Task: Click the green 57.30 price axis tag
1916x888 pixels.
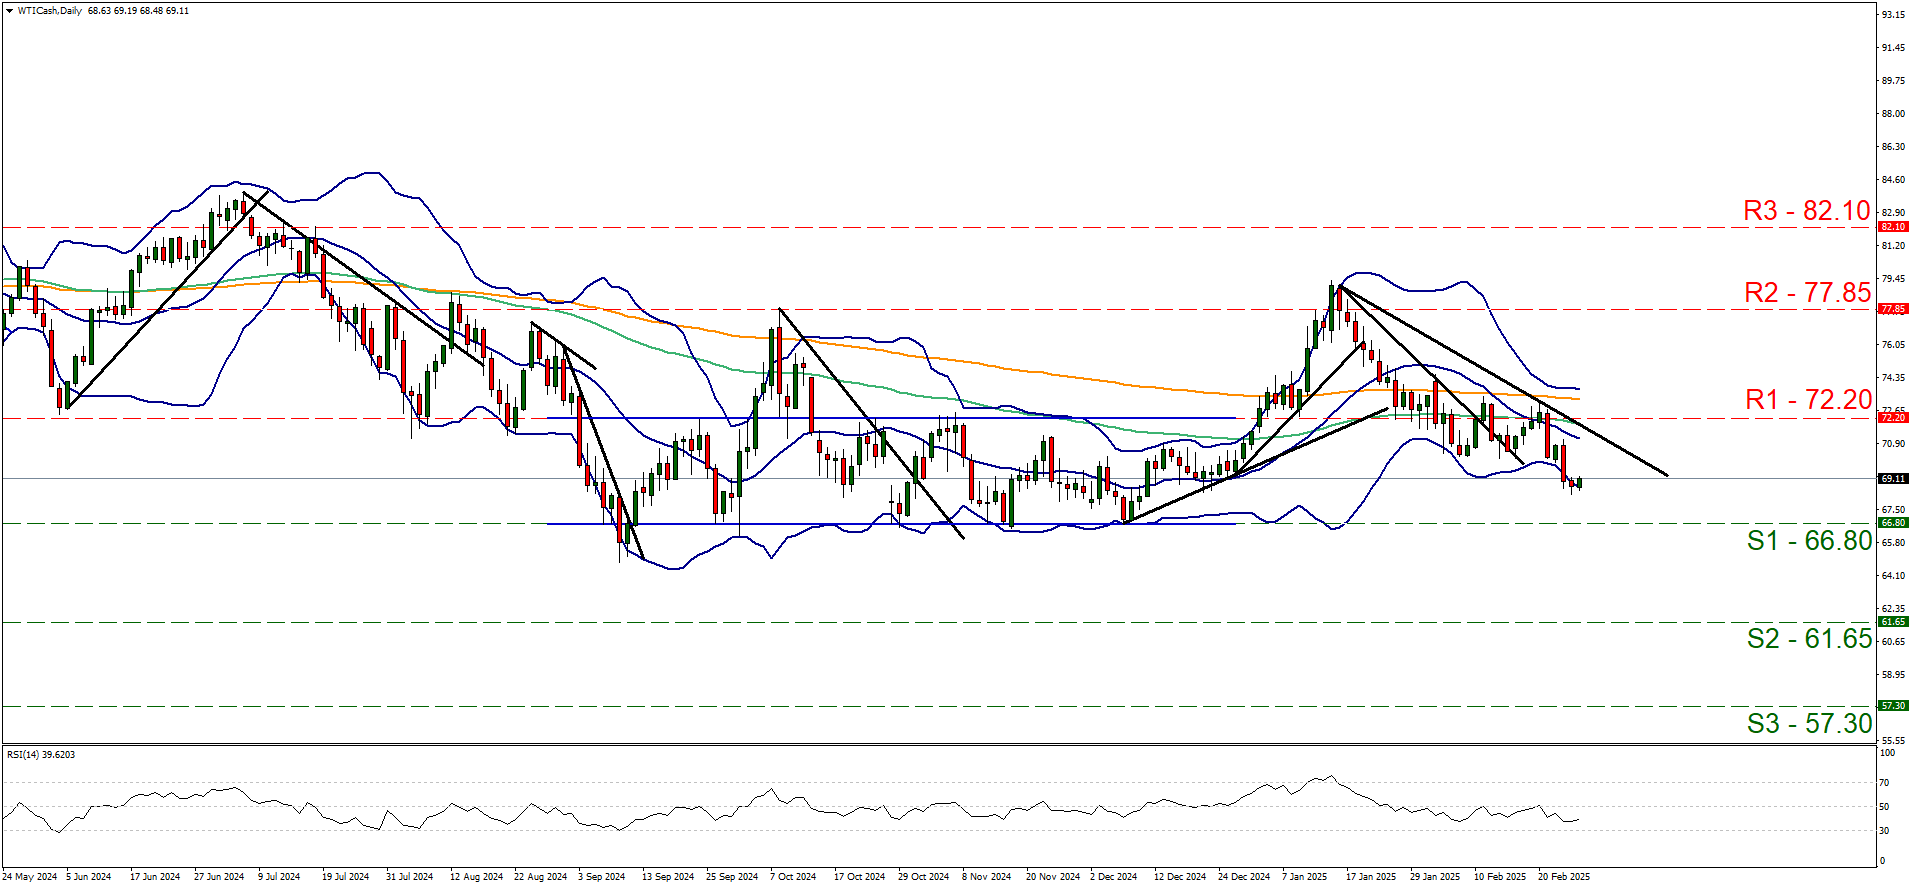Action: pyautogui.click(x=1893, y=706)
